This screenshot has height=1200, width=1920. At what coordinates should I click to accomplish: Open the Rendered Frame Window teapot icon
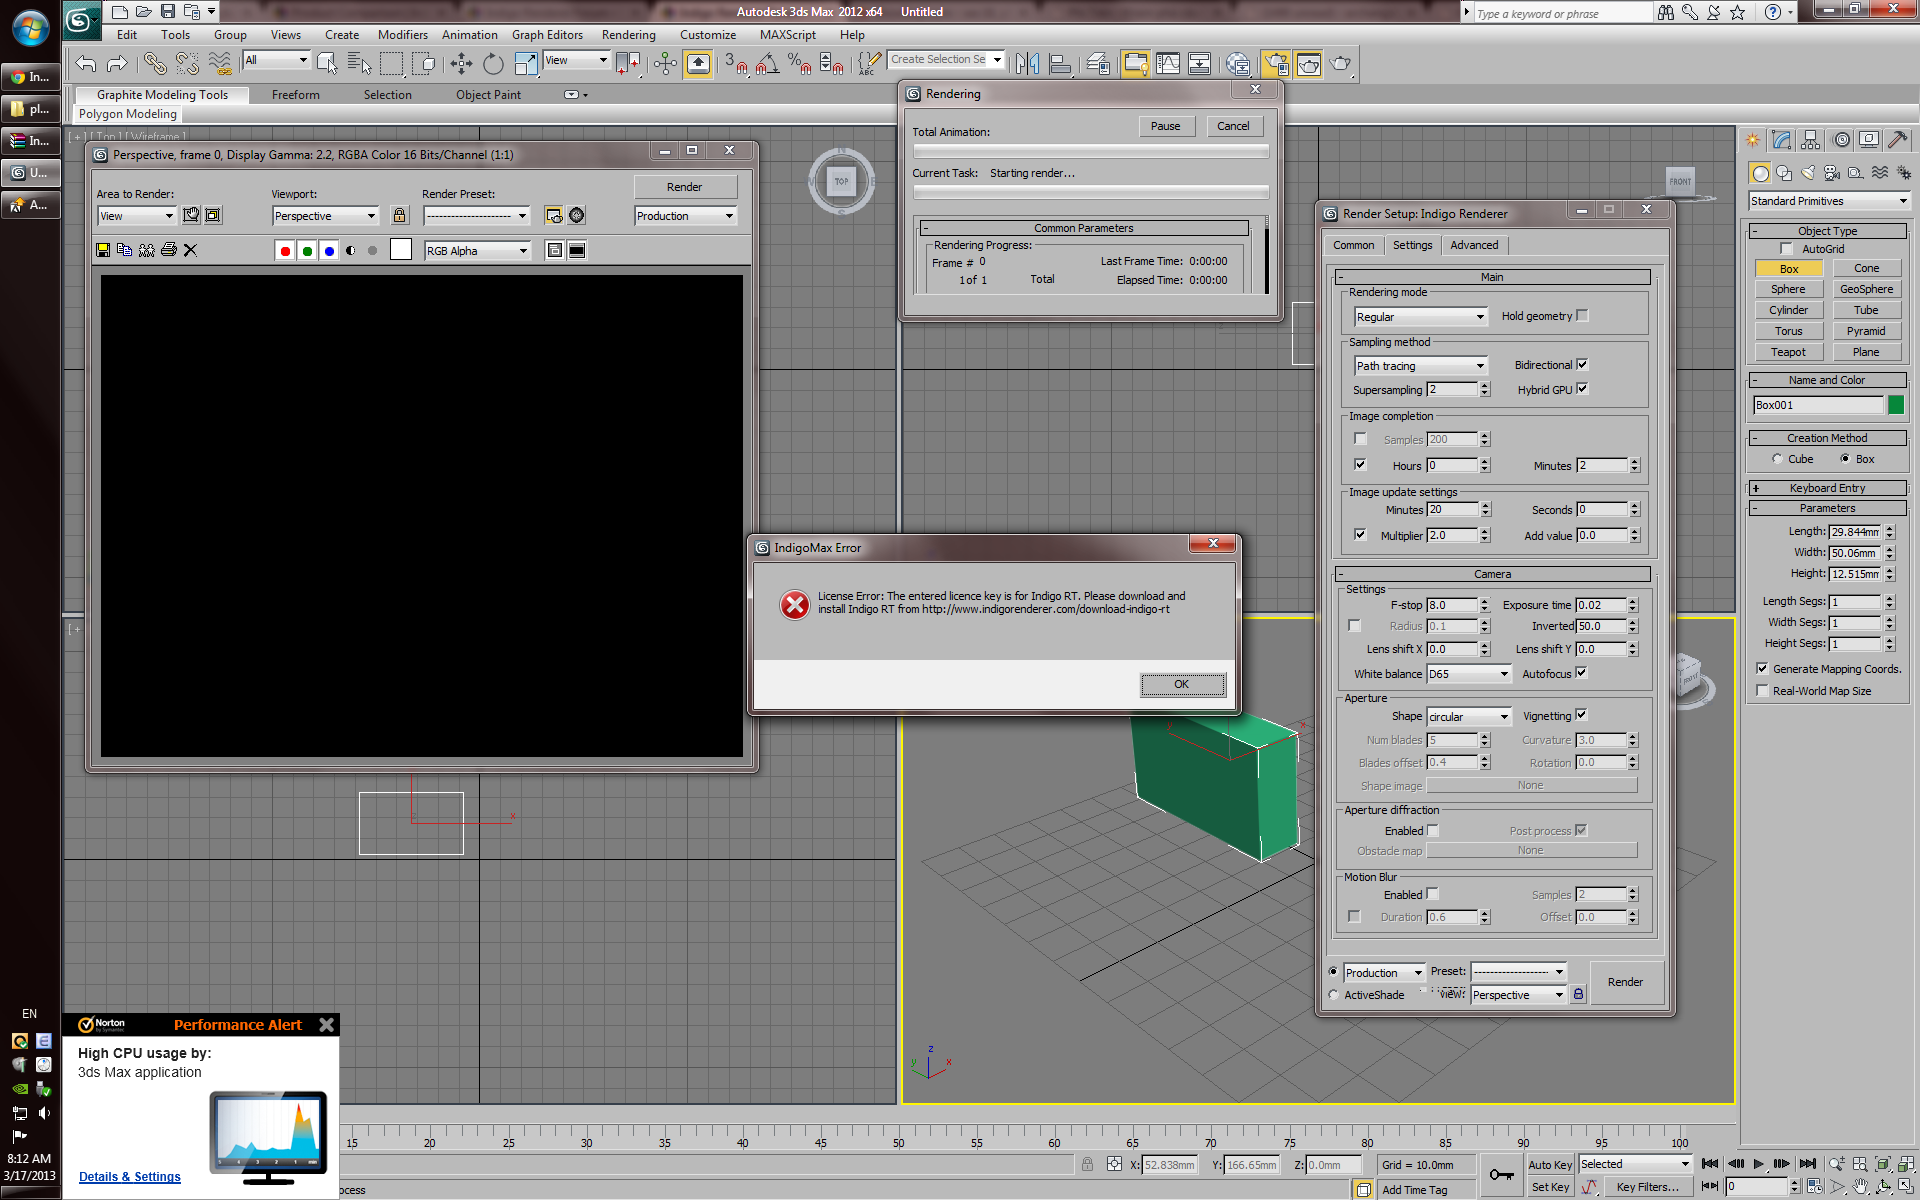[1308, 64]
